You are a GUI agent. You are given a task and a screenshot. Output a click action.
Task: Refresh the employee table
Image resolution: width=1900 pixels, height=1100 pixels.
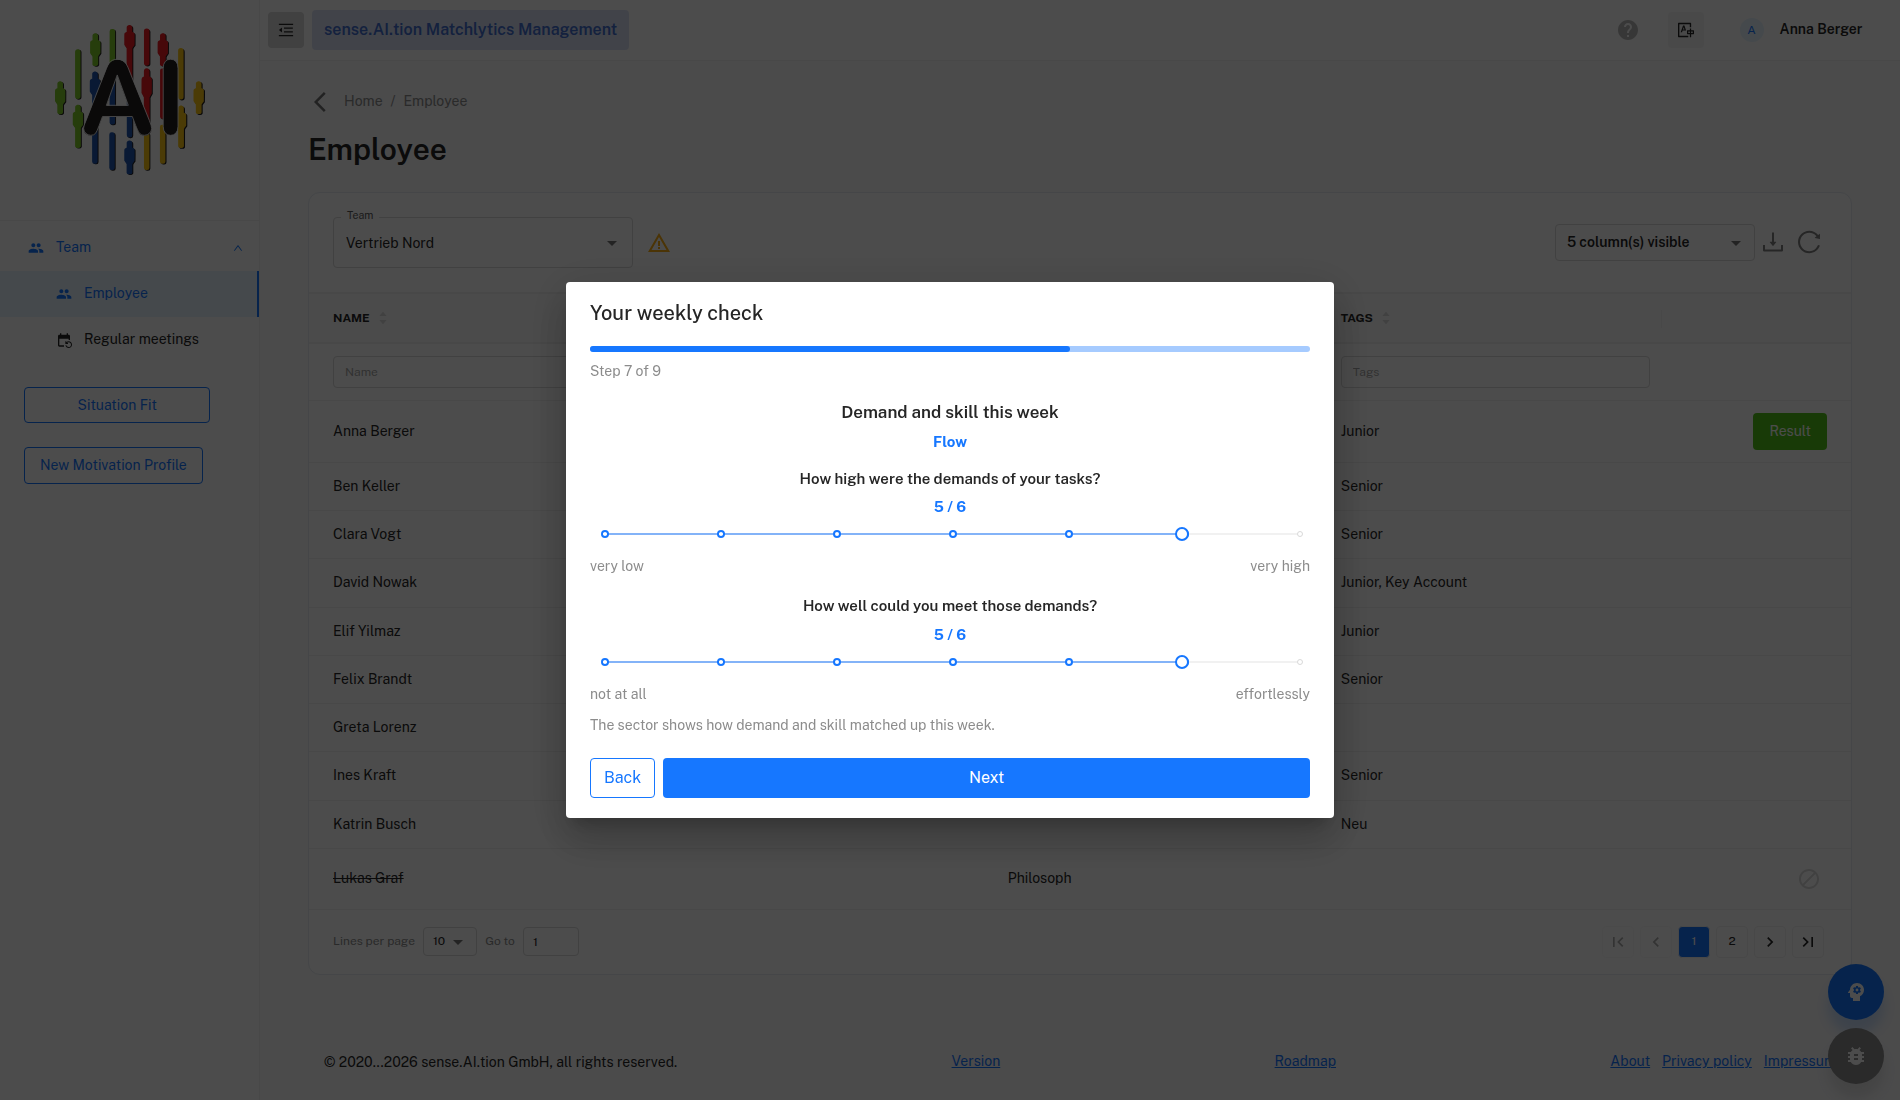(x=1809, y=242)
